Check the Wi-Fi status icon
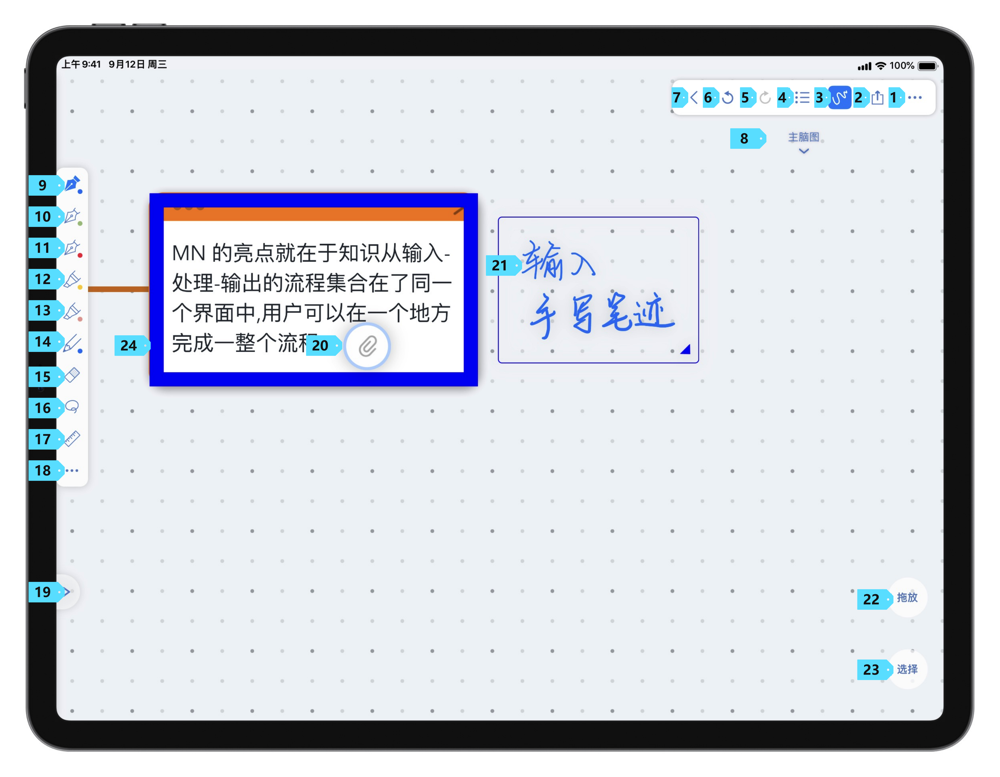 coord(881,66)
